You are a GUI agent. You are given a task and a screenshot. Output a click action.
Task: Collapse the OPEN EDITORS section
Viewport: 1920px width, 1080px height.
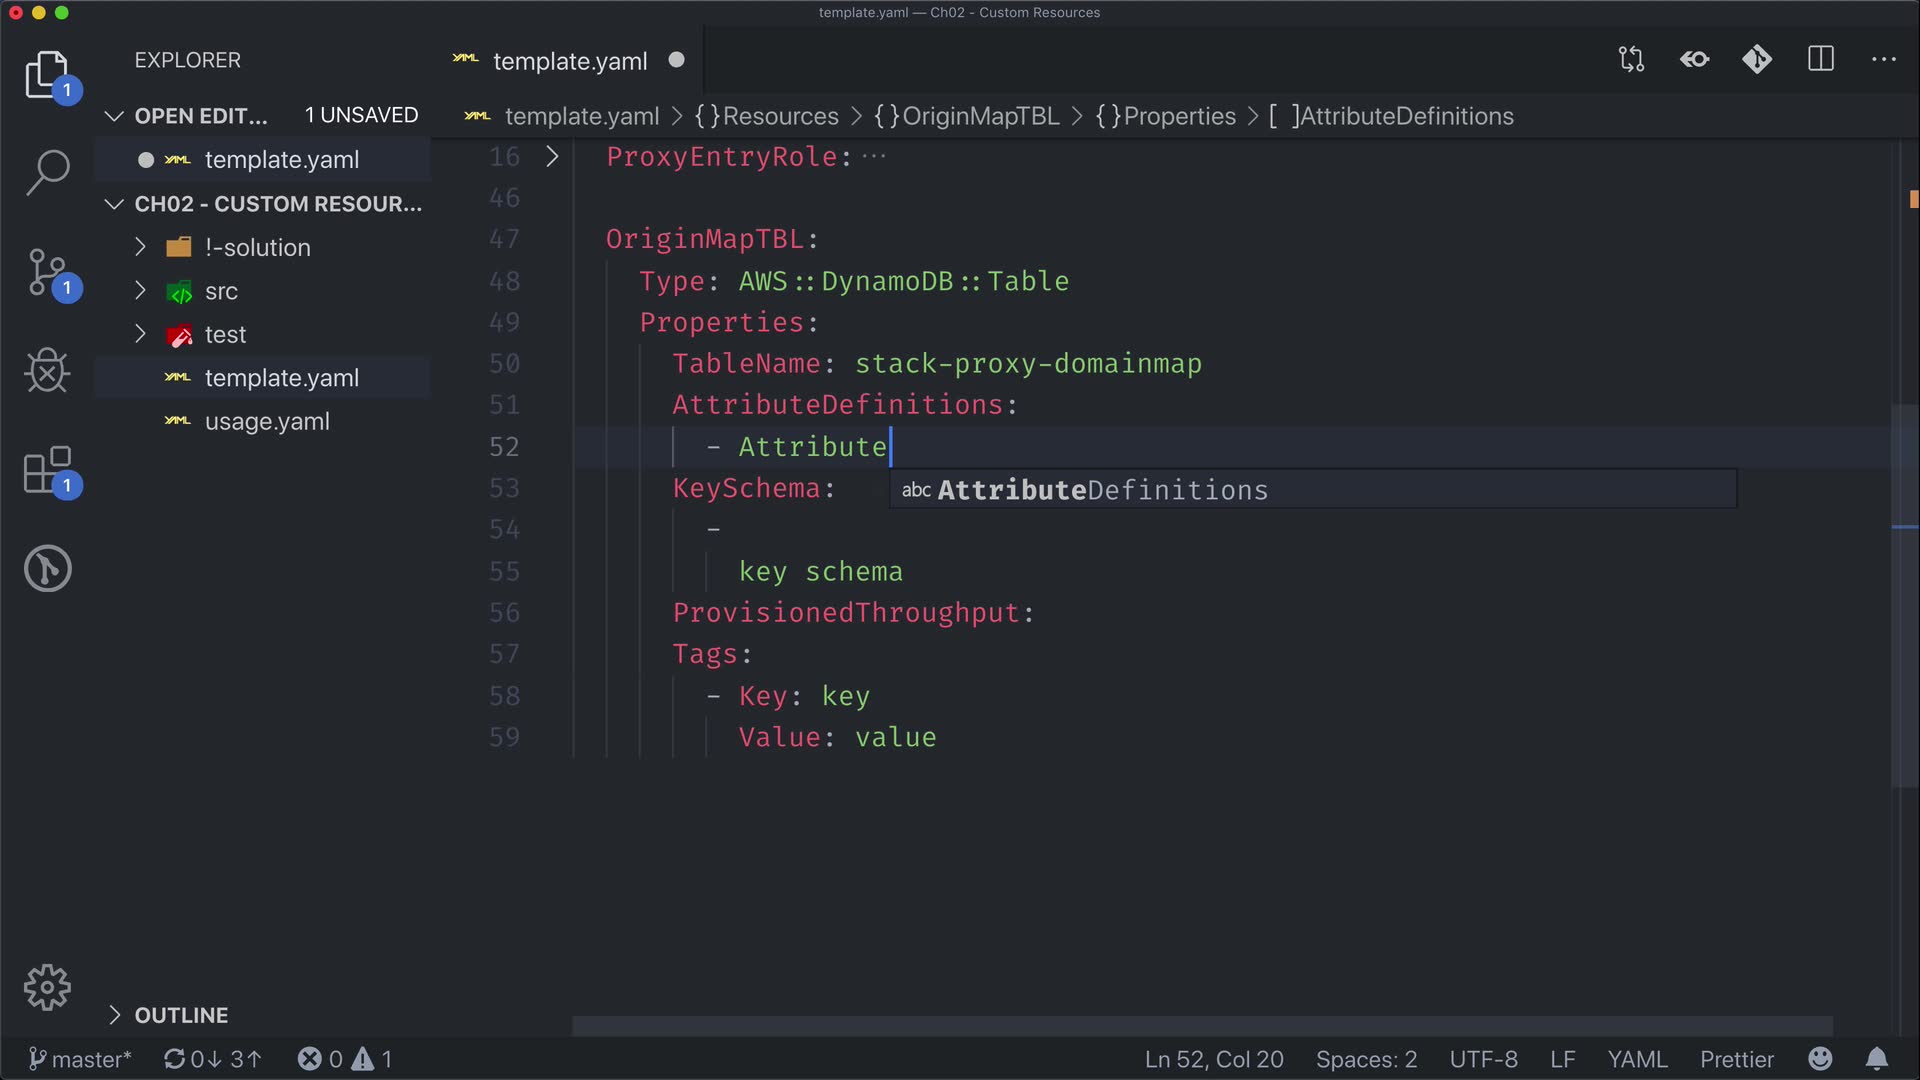(x=114, y=116)
